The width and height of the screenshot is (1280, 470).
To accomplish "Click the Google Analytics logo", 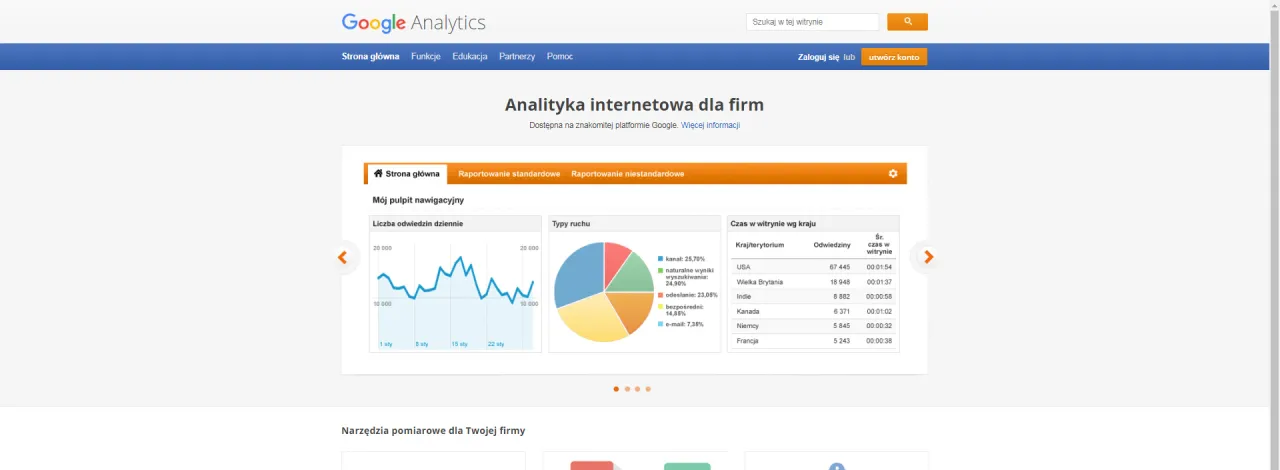I will 413,23.
